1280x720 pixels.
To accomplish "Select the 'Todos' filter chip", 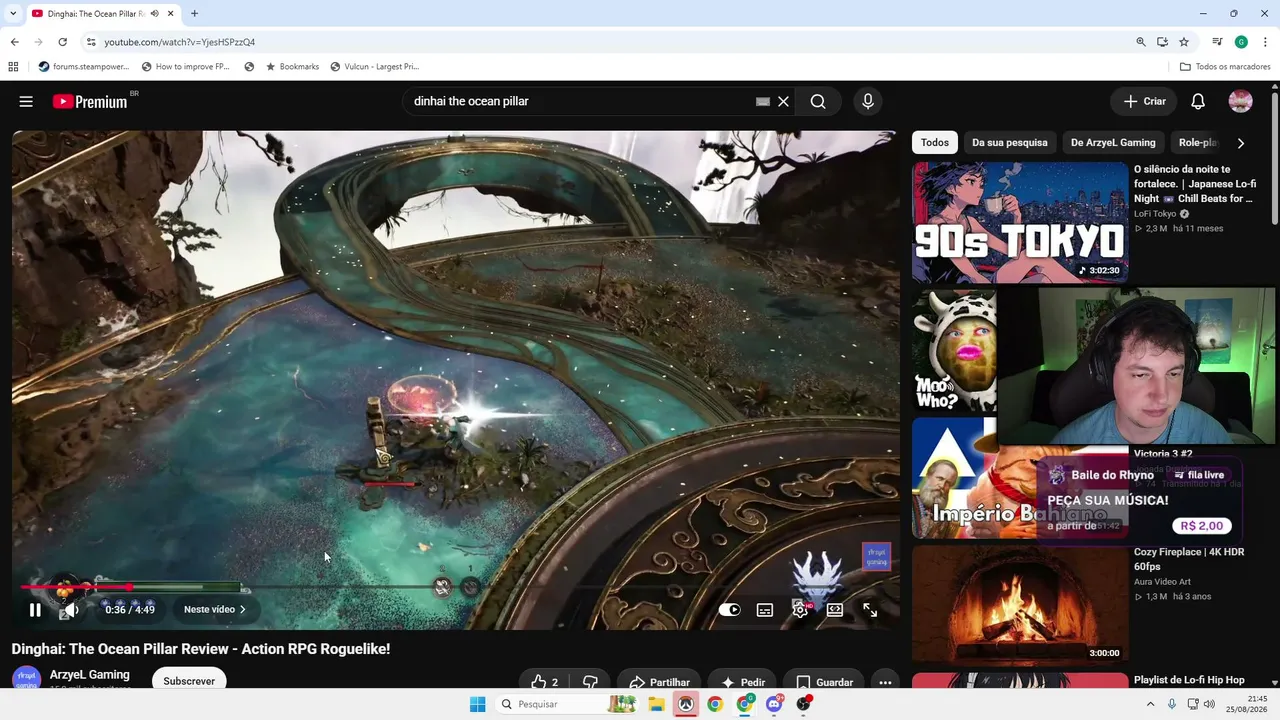I will 935,143.
